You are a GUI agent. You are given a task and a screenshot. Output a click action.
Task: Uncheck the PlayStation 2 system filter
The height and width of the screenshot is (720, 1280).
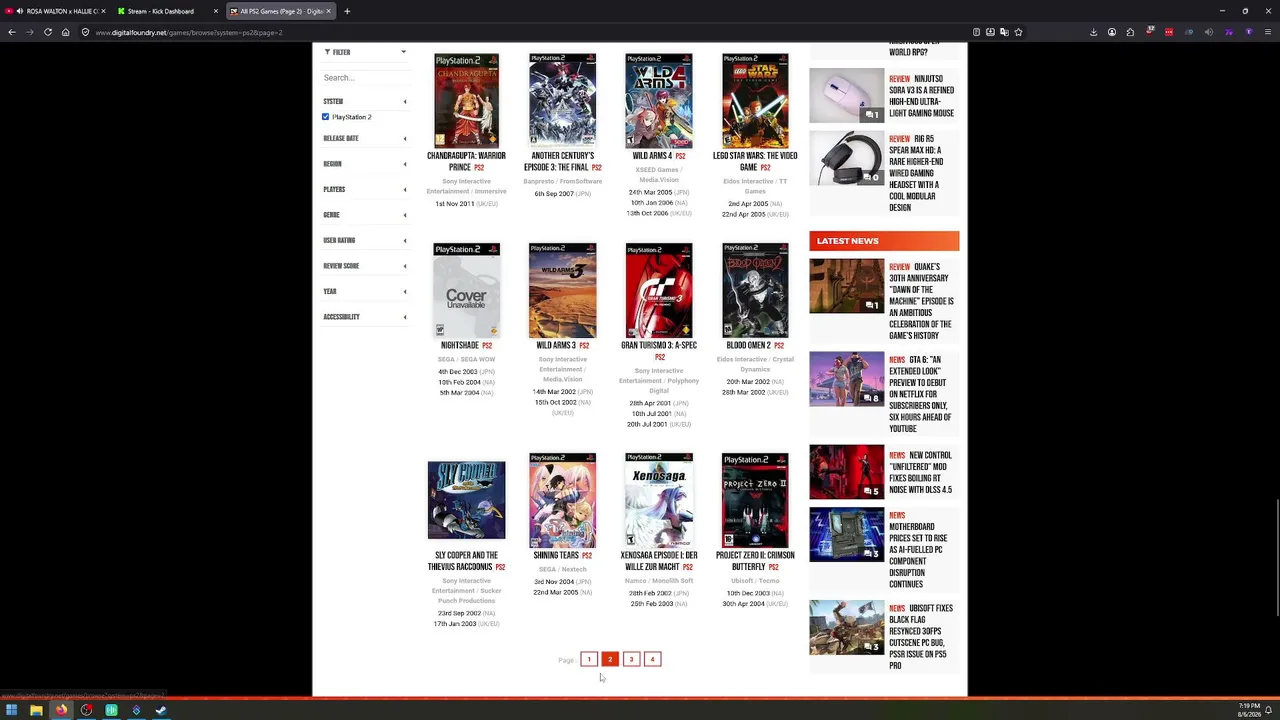click(326, 117)
